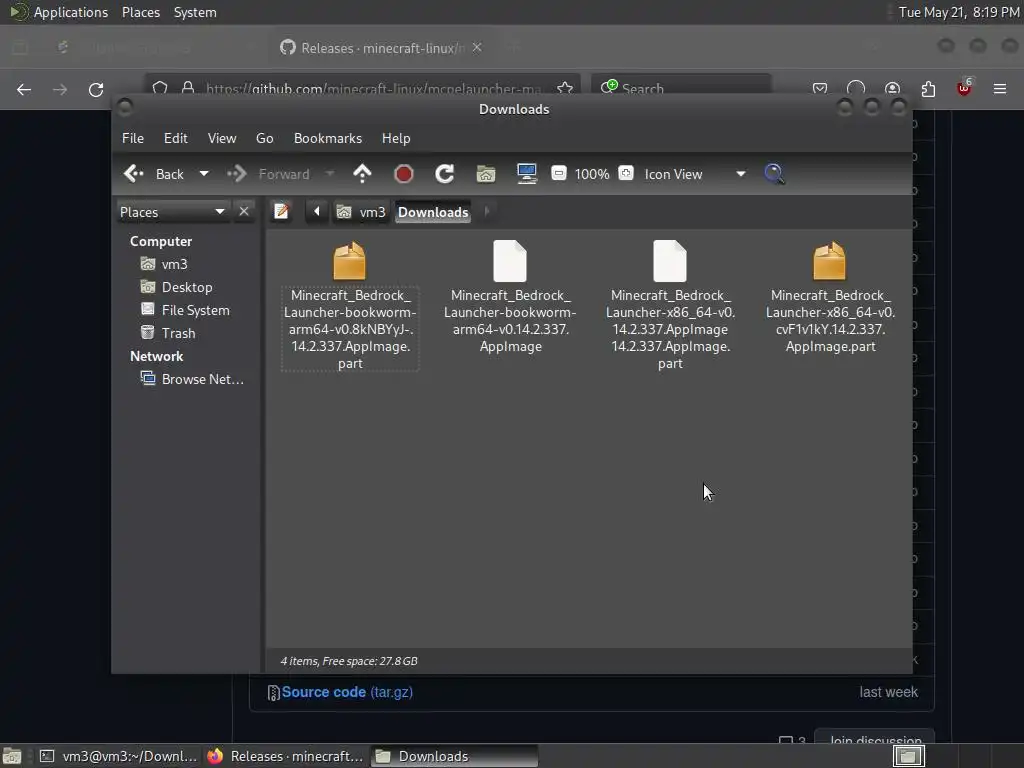The width and height of the screenshot is (1024, 768).
Task: Click the workspace switcher in bottom panel
Action: [x=908, y=756]
